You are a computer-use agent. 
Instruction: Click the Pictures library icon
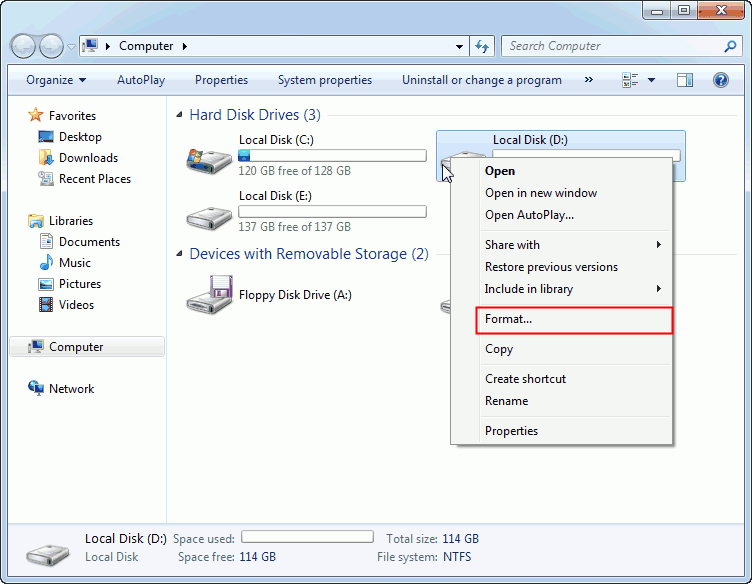click(x=46, y=284)
